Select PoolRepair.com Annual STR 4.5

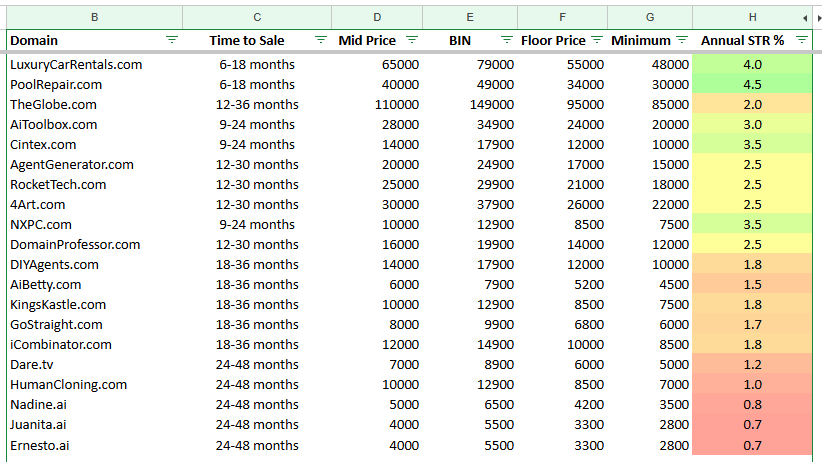coord(752,84)
